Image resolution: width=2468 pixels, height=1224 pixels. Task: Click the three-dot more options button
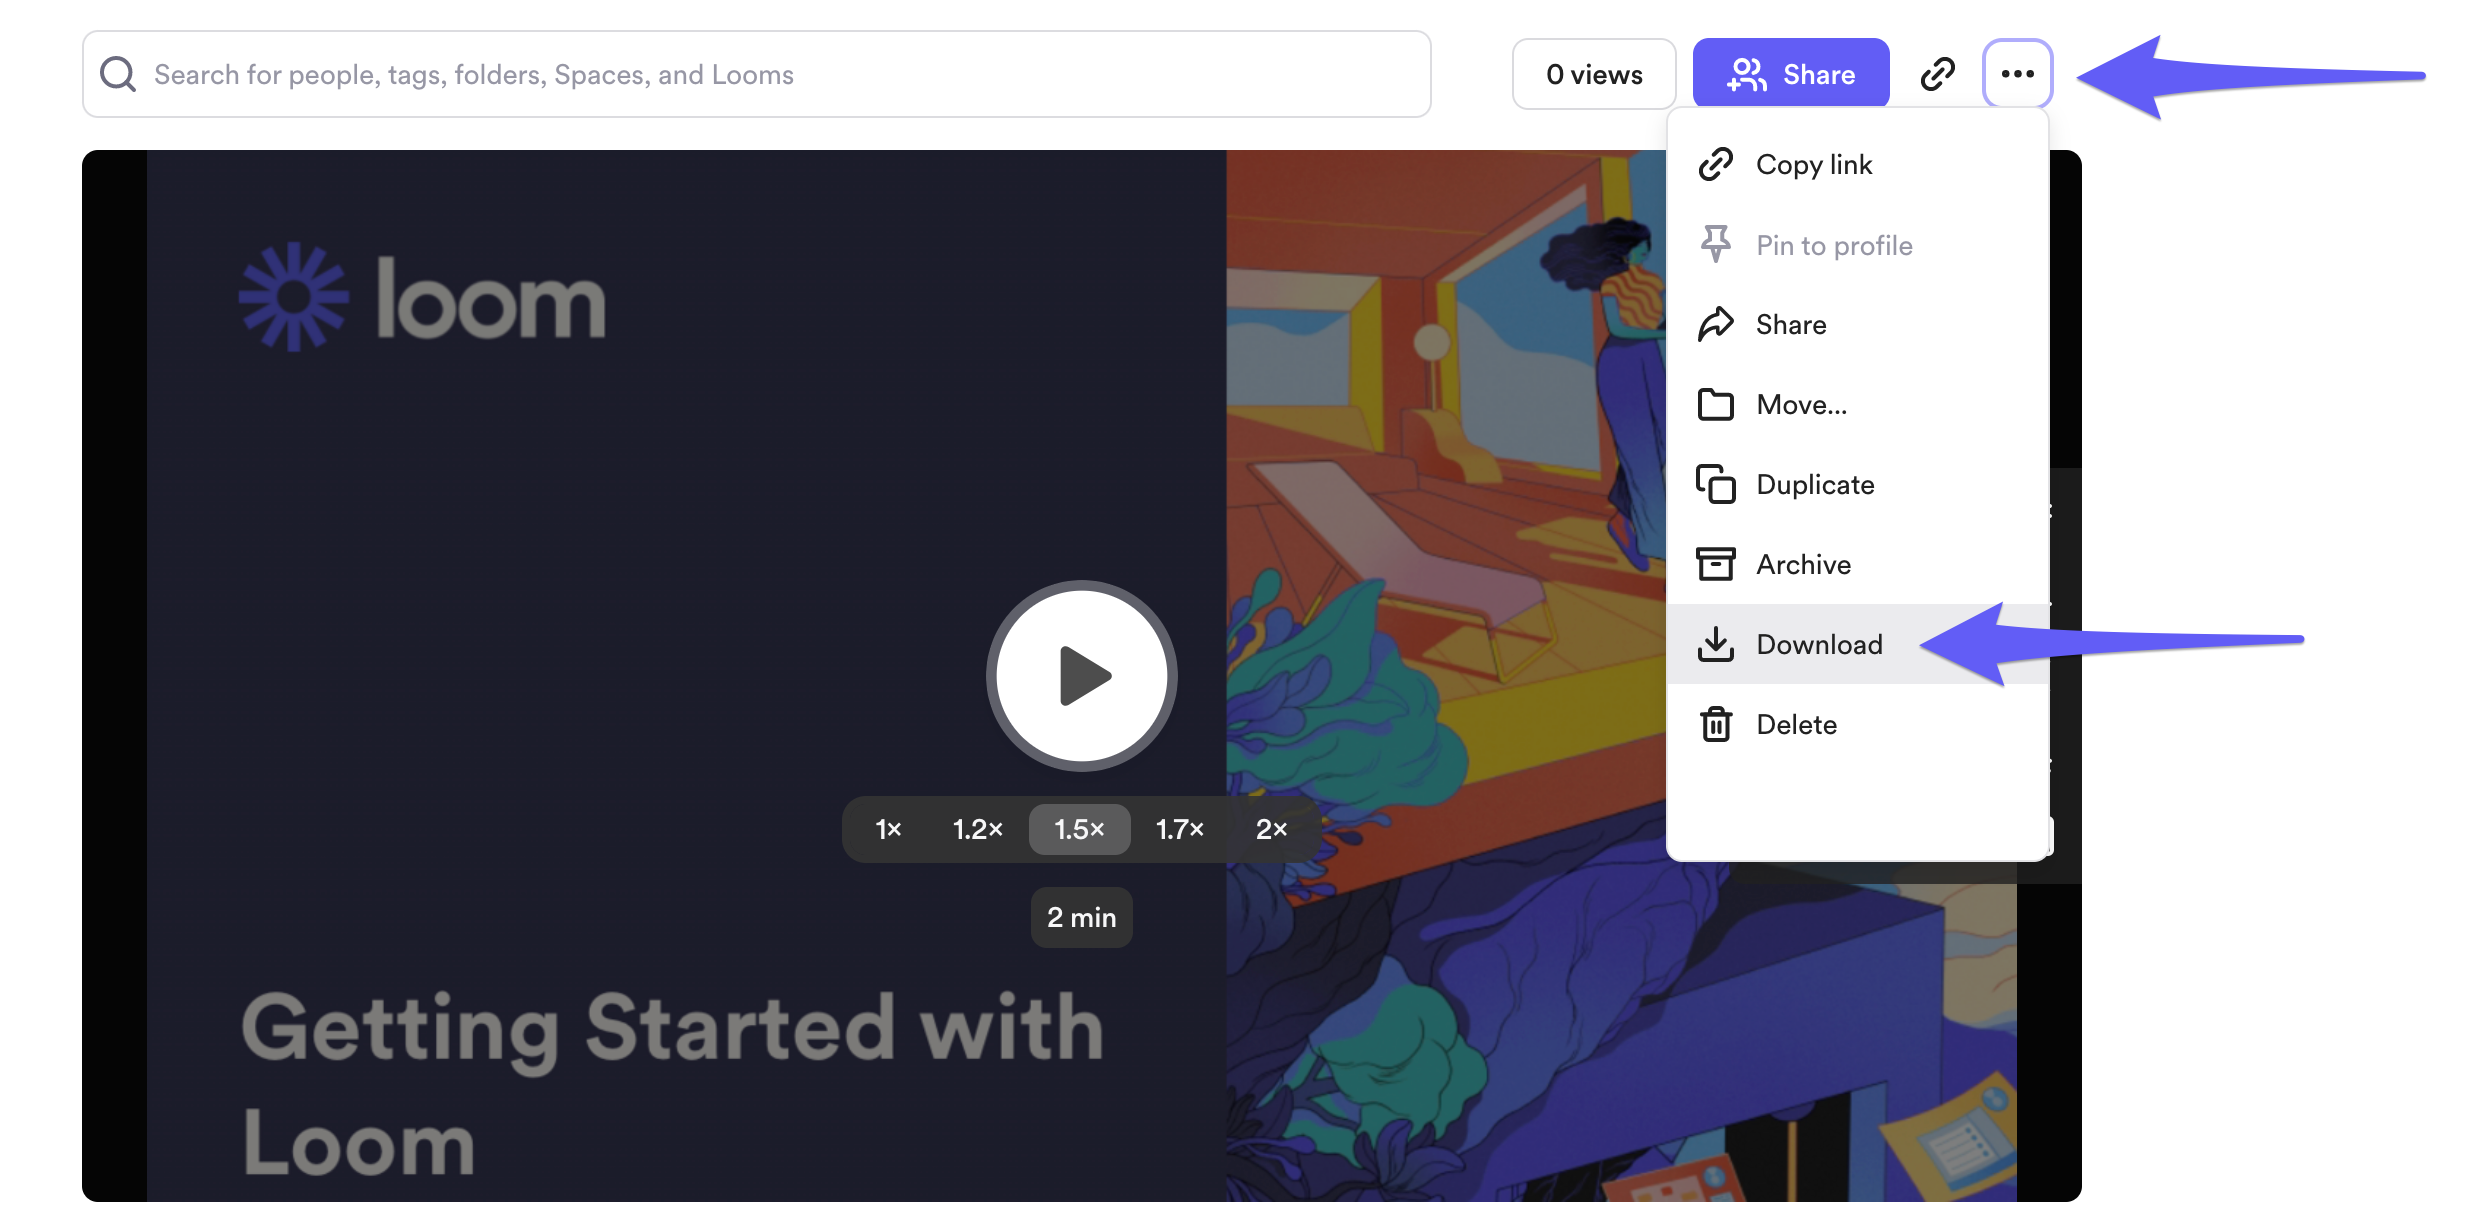pyautogui.click(x=2018, y=72)
